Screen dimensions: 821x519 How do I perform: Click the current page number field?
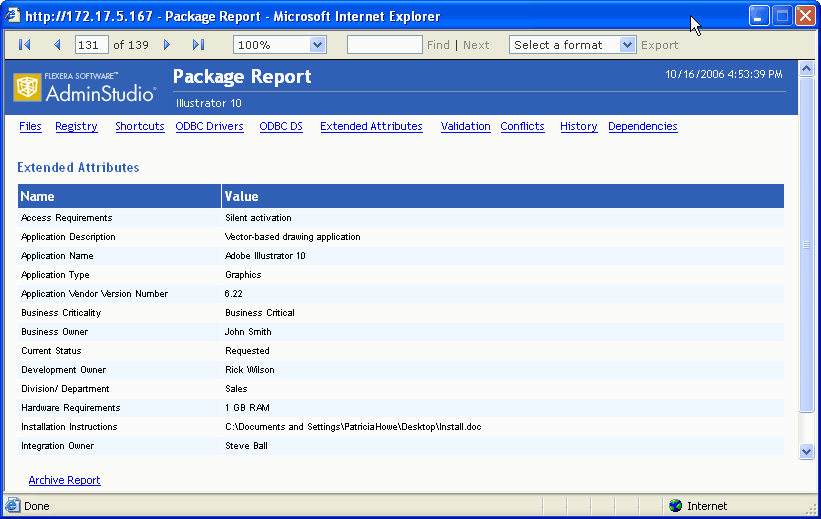[x=91, y=45]
